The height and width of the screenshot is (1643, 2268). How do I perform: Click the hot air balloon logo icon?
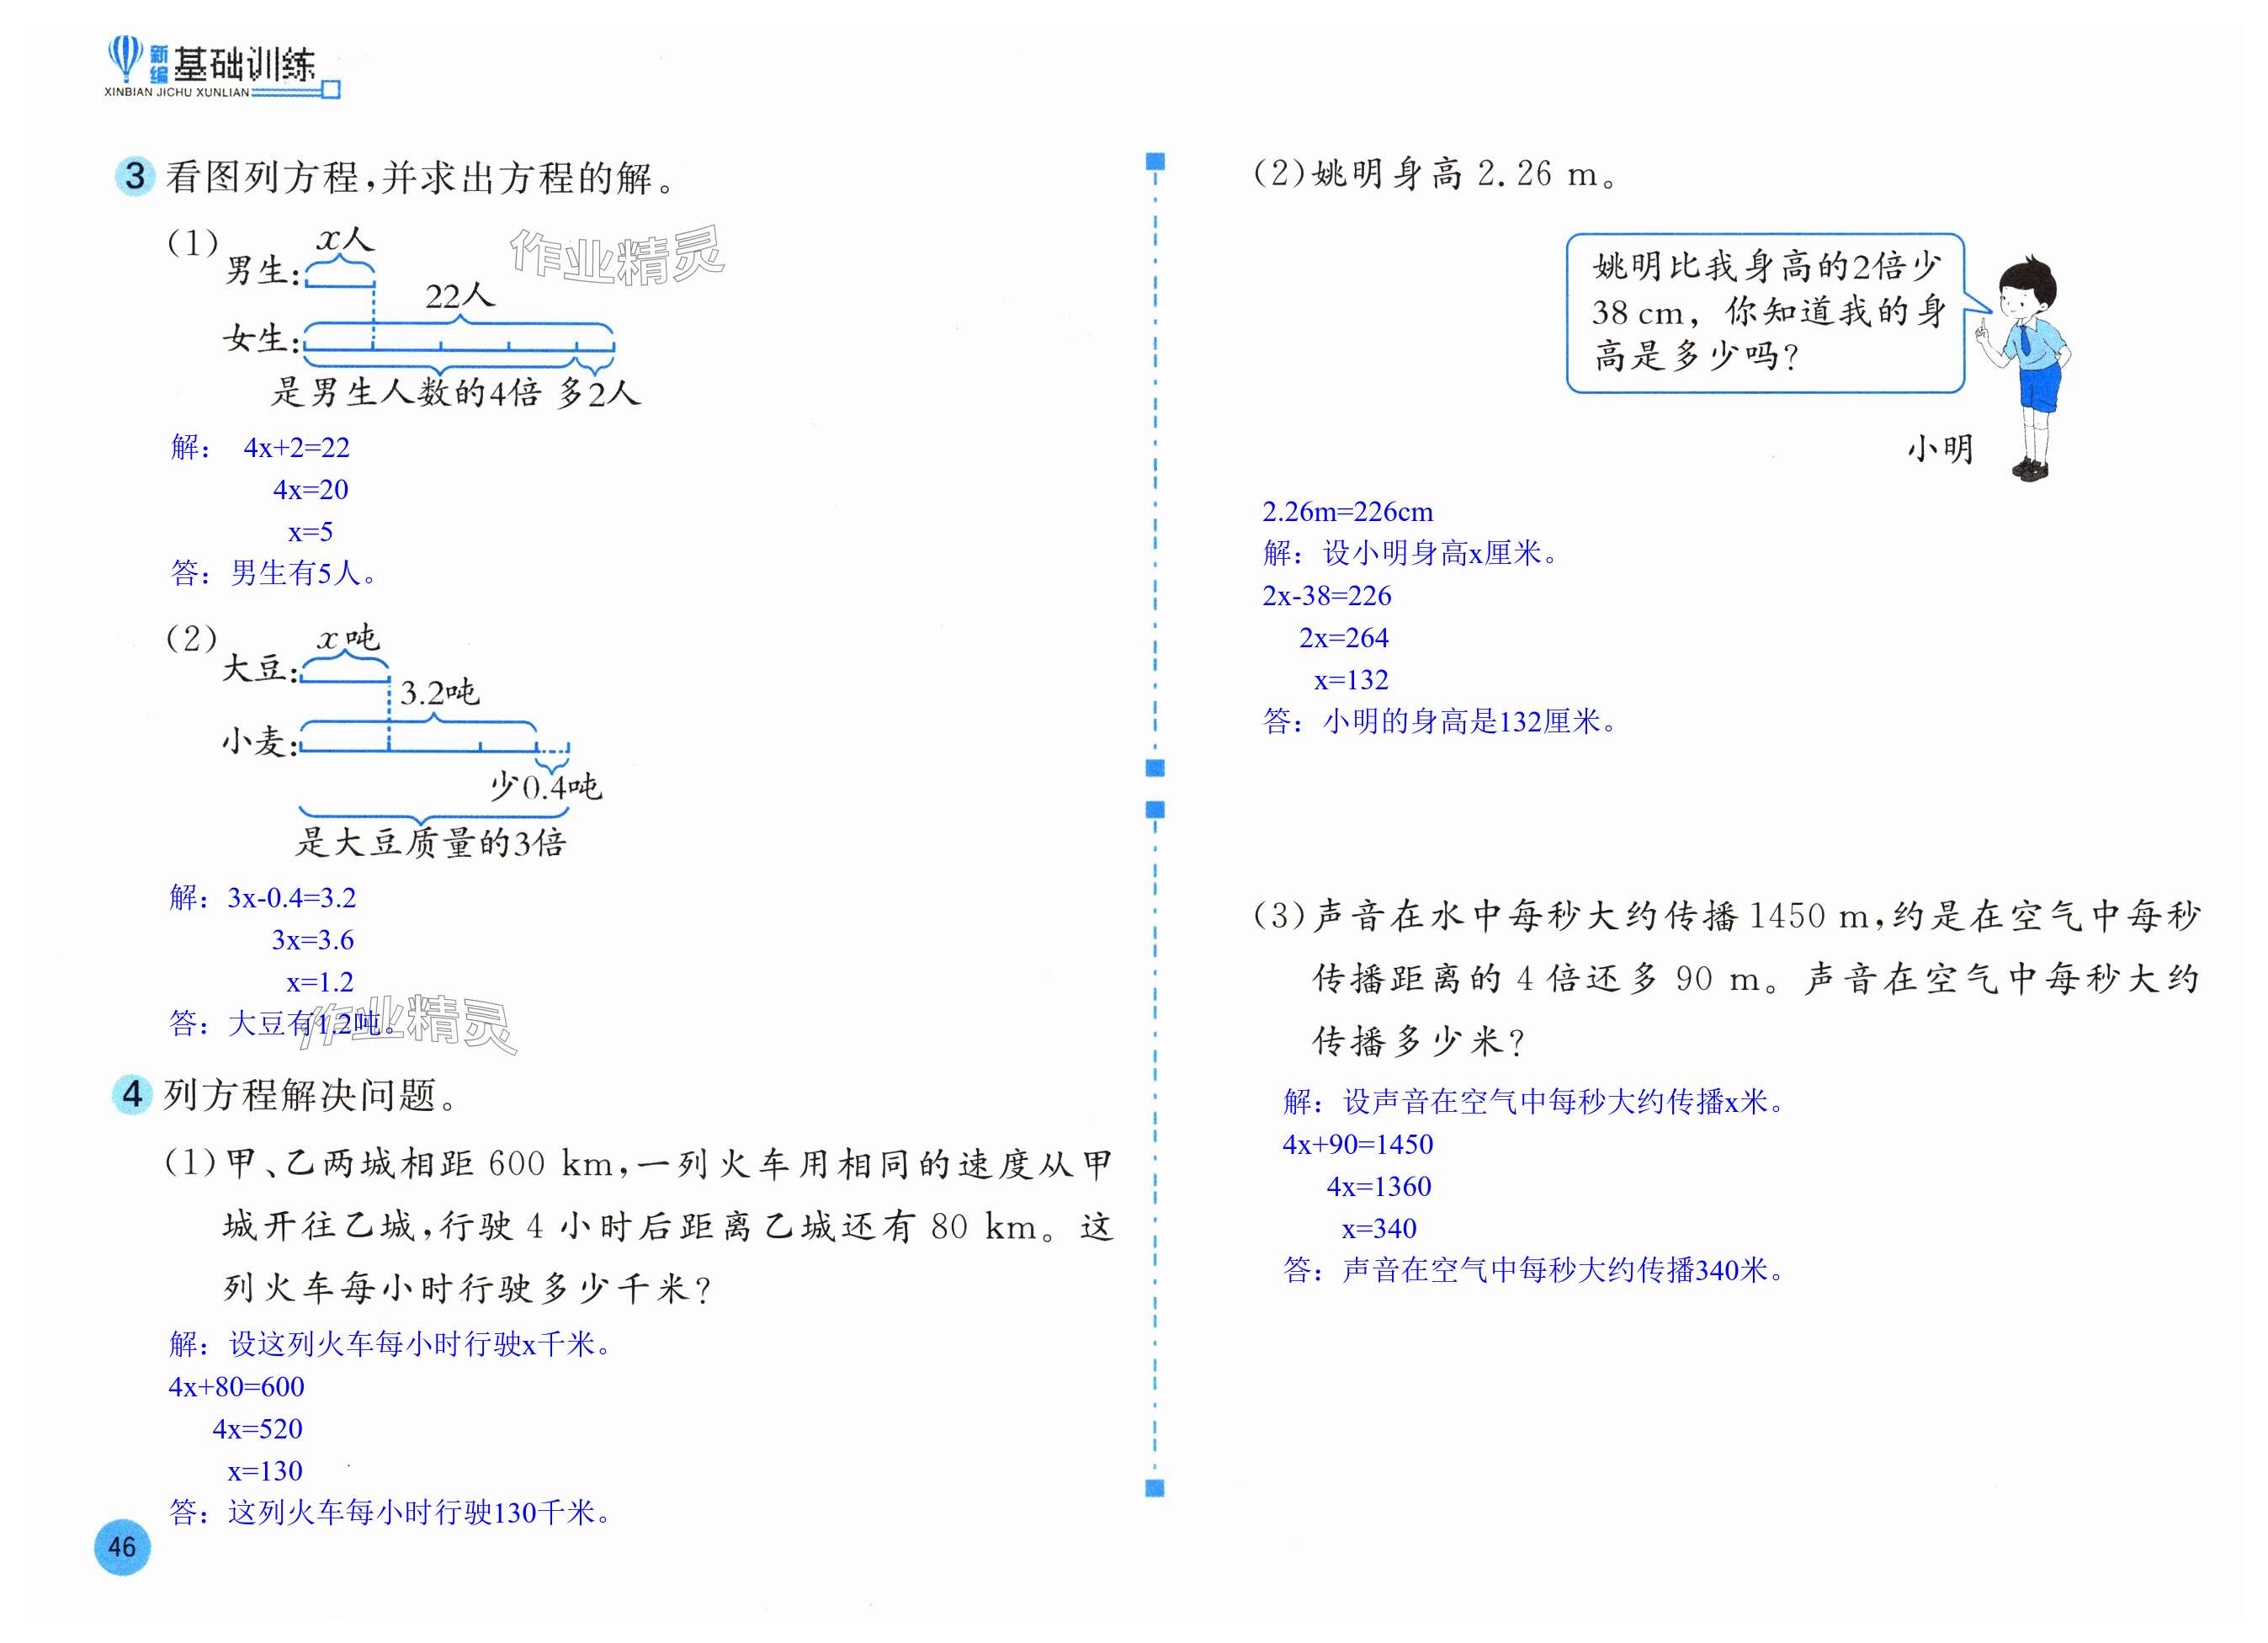(125, 58)
